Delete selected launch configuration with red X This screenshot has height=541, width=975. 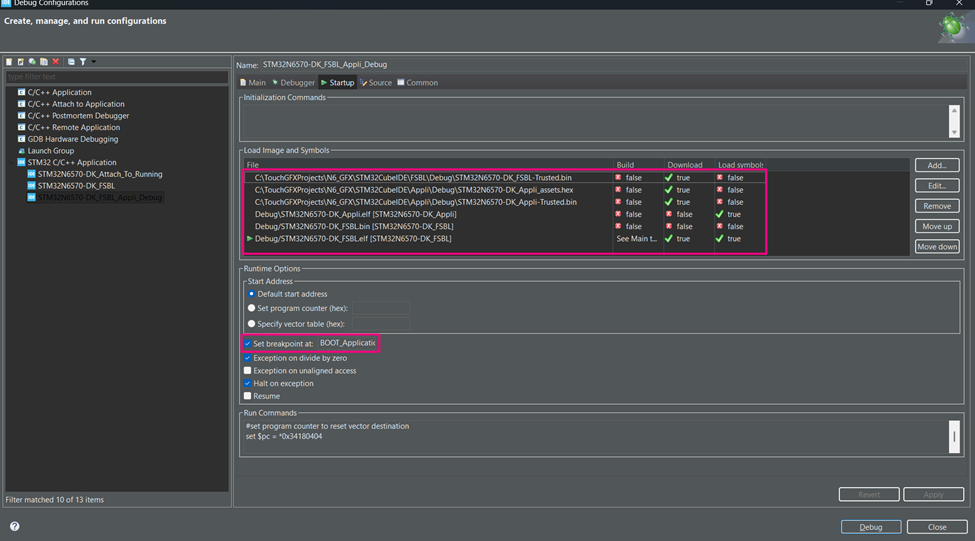click(x=56, y=62)
